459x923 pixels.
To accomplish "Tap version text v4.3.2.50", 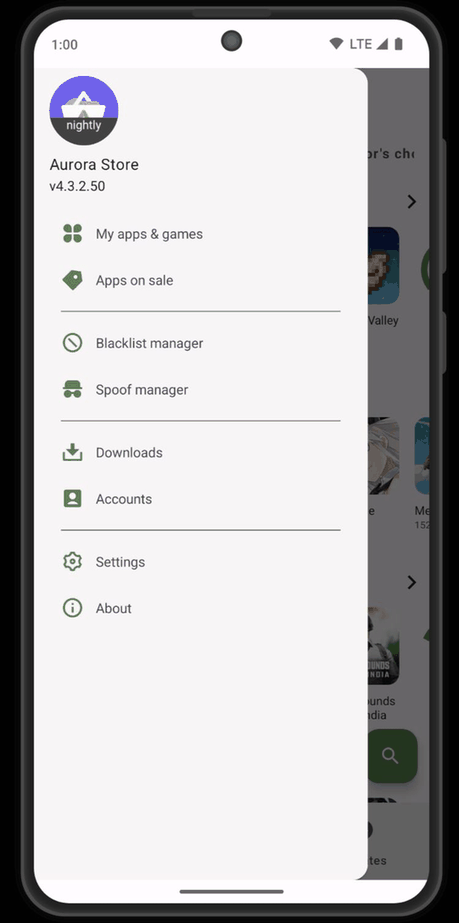I will click(77, 187).
